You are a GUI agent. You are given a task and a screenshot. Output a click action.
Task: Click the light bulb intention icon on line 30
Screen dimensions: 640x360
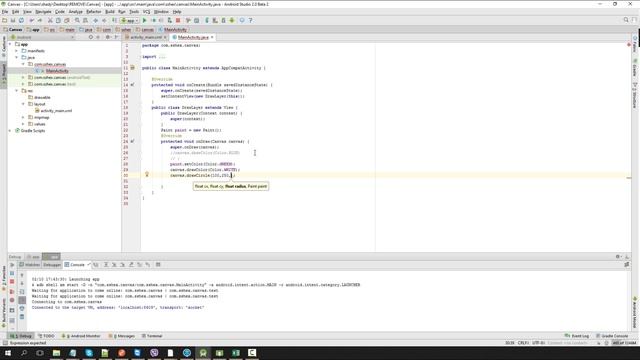(147, 175)
